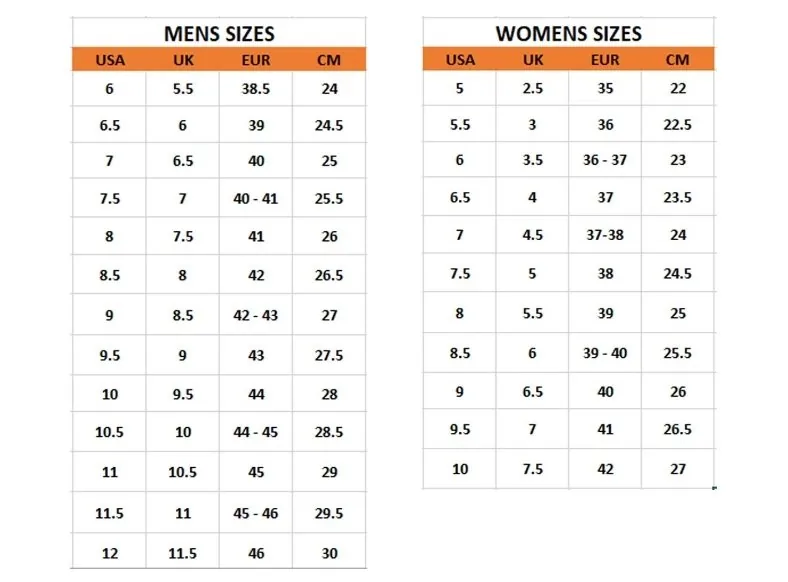The height and width of the screenshot is (582, 788).
Task: Click the WOMENS SIZES table title
Action: coord(568,34)
